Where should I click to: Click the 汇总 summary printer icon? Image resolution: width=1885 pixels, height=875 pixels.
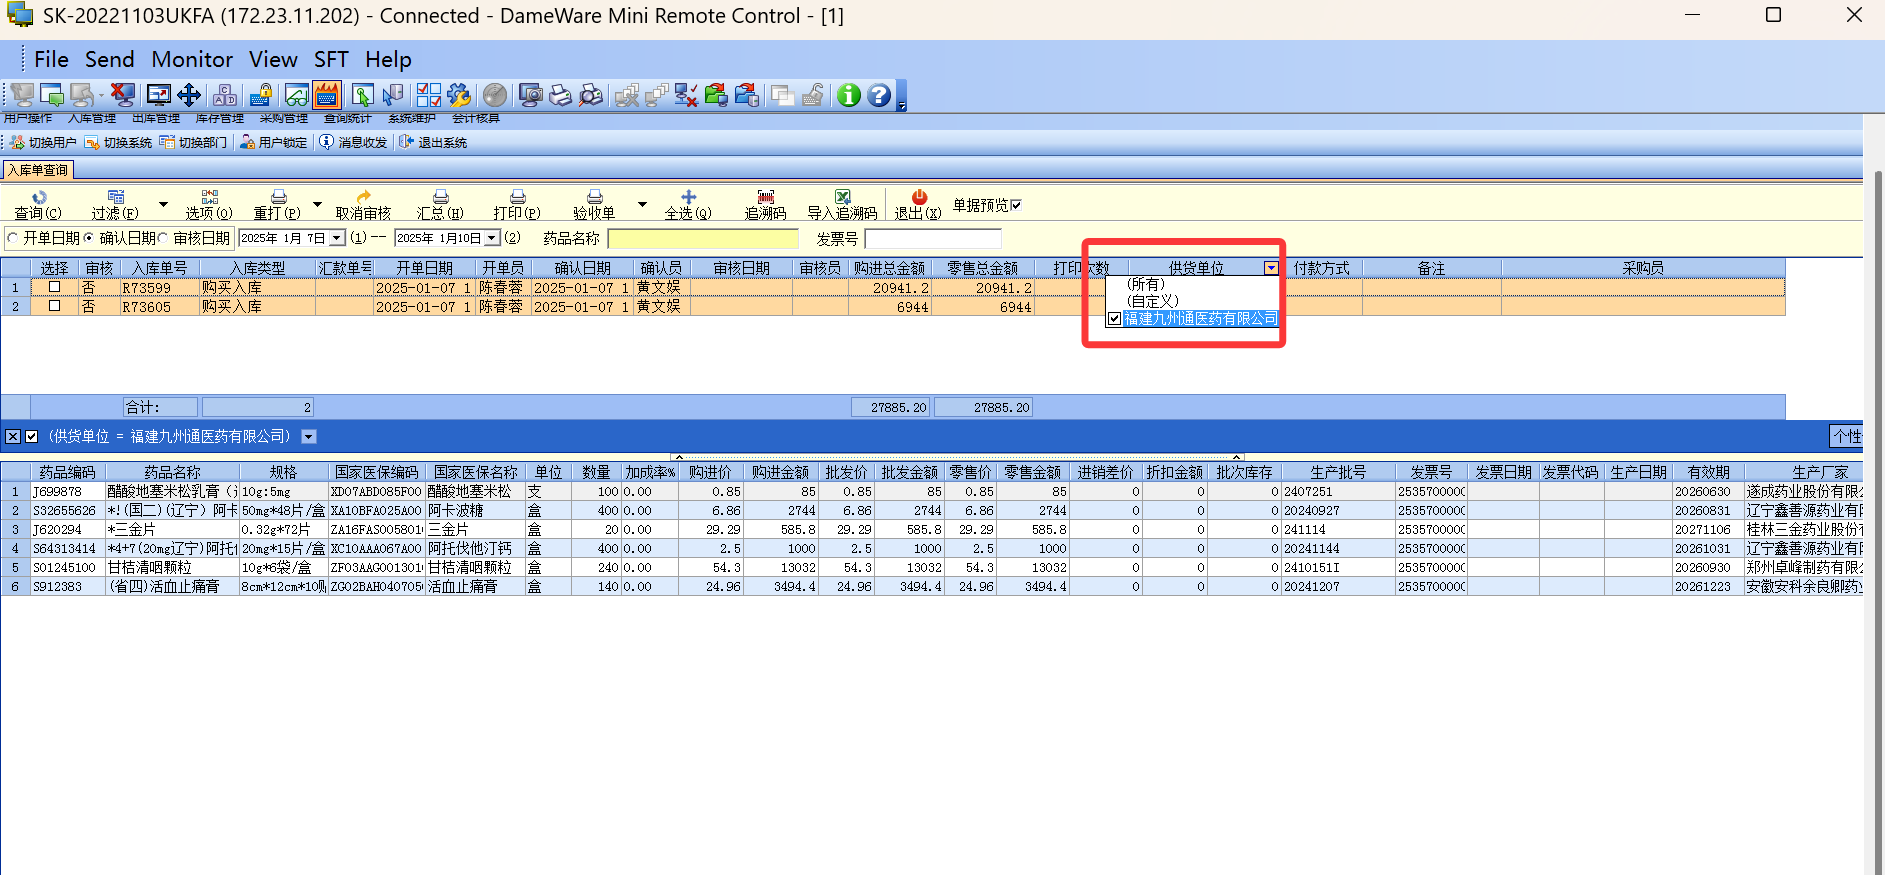440,198
